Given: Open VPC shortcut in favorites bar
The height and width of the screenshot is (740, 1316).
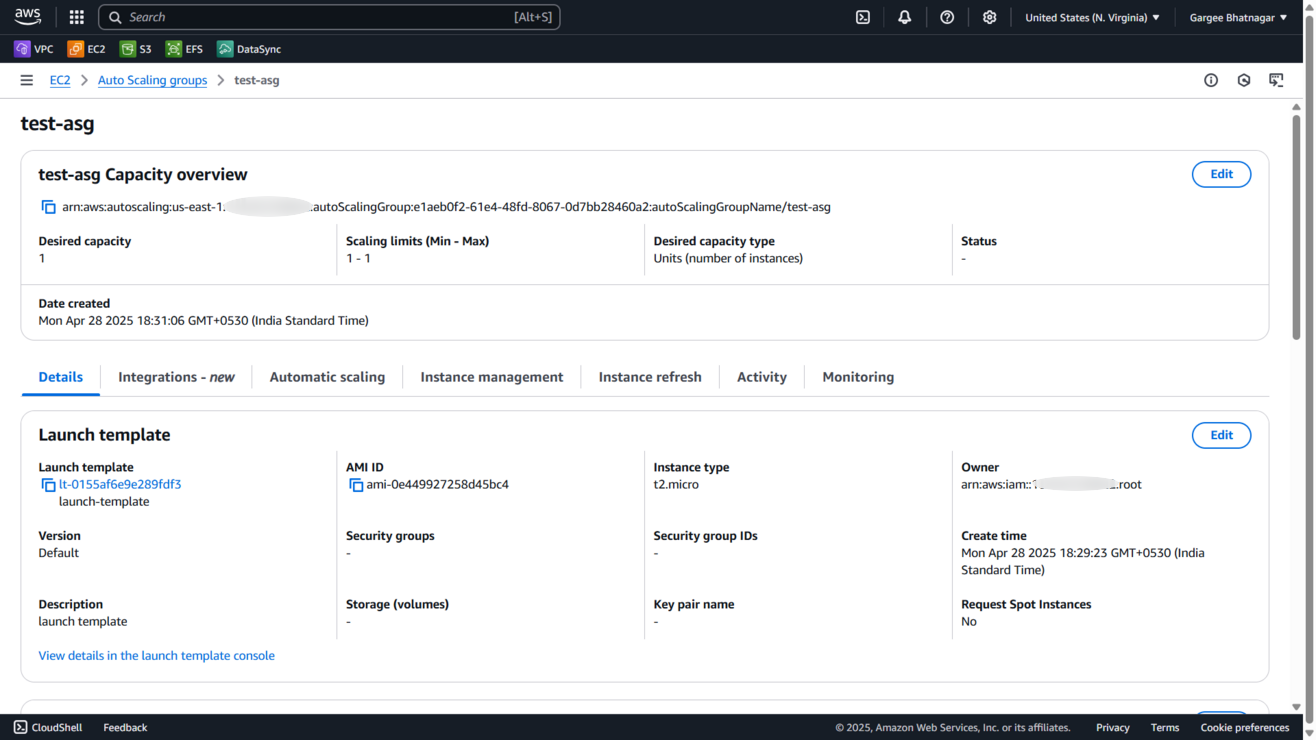Looking at the screenshot, I should pyautogui.click(x=34, y=49).
